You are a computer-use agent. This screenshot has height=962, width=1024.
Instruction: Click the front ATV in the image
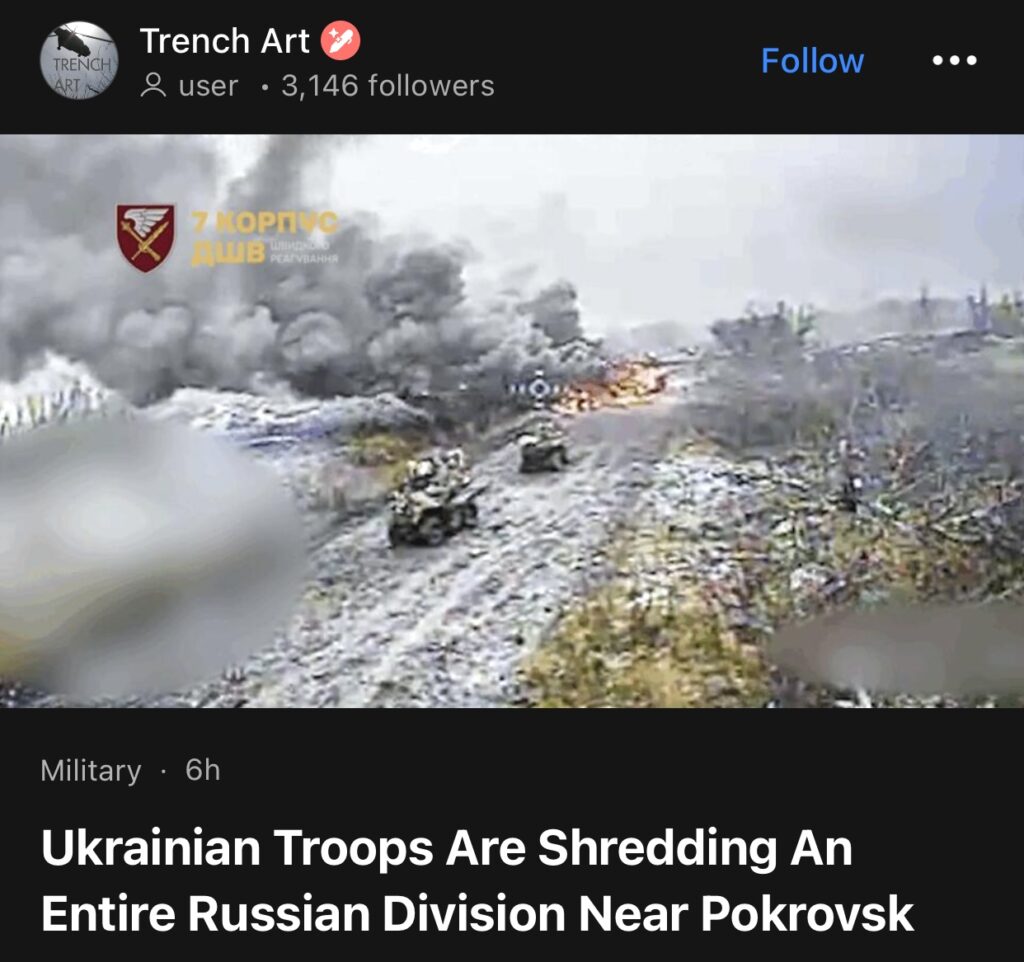coord(434,496)
